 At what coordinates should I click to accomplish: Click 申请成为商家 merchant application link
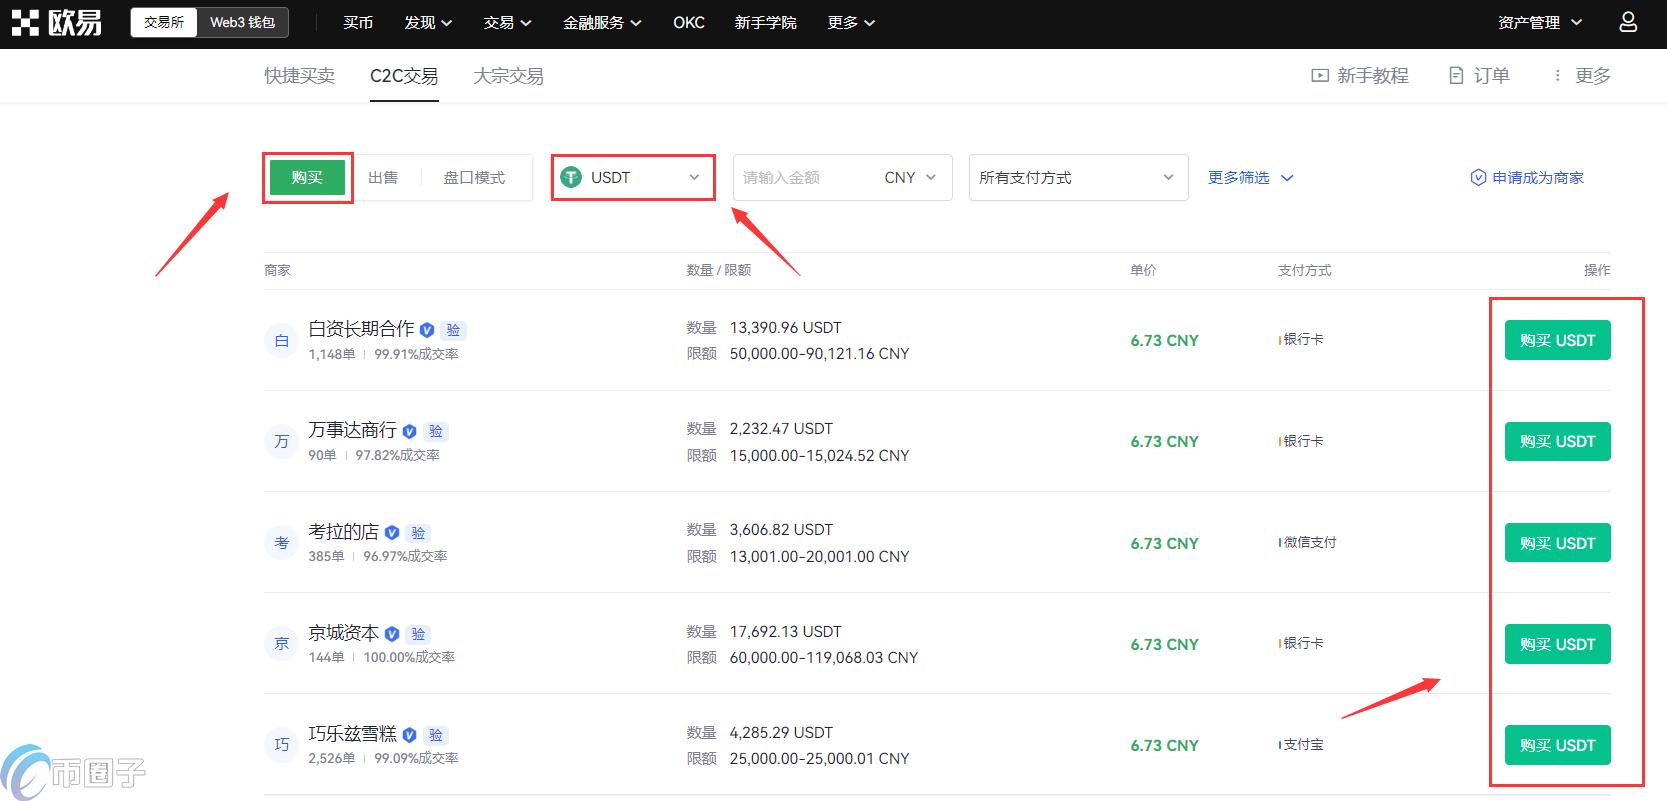click(1527, 178)
